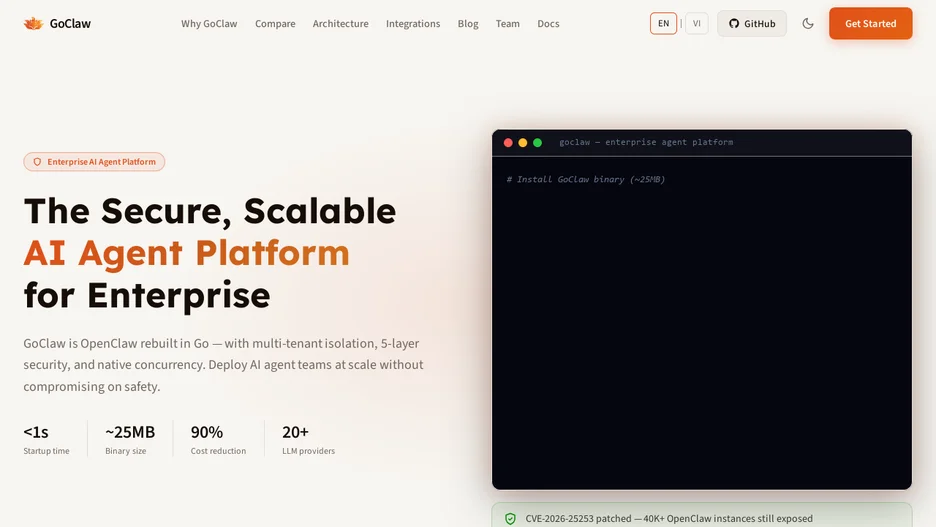Open the Integrations nav link

coord(413,24)
